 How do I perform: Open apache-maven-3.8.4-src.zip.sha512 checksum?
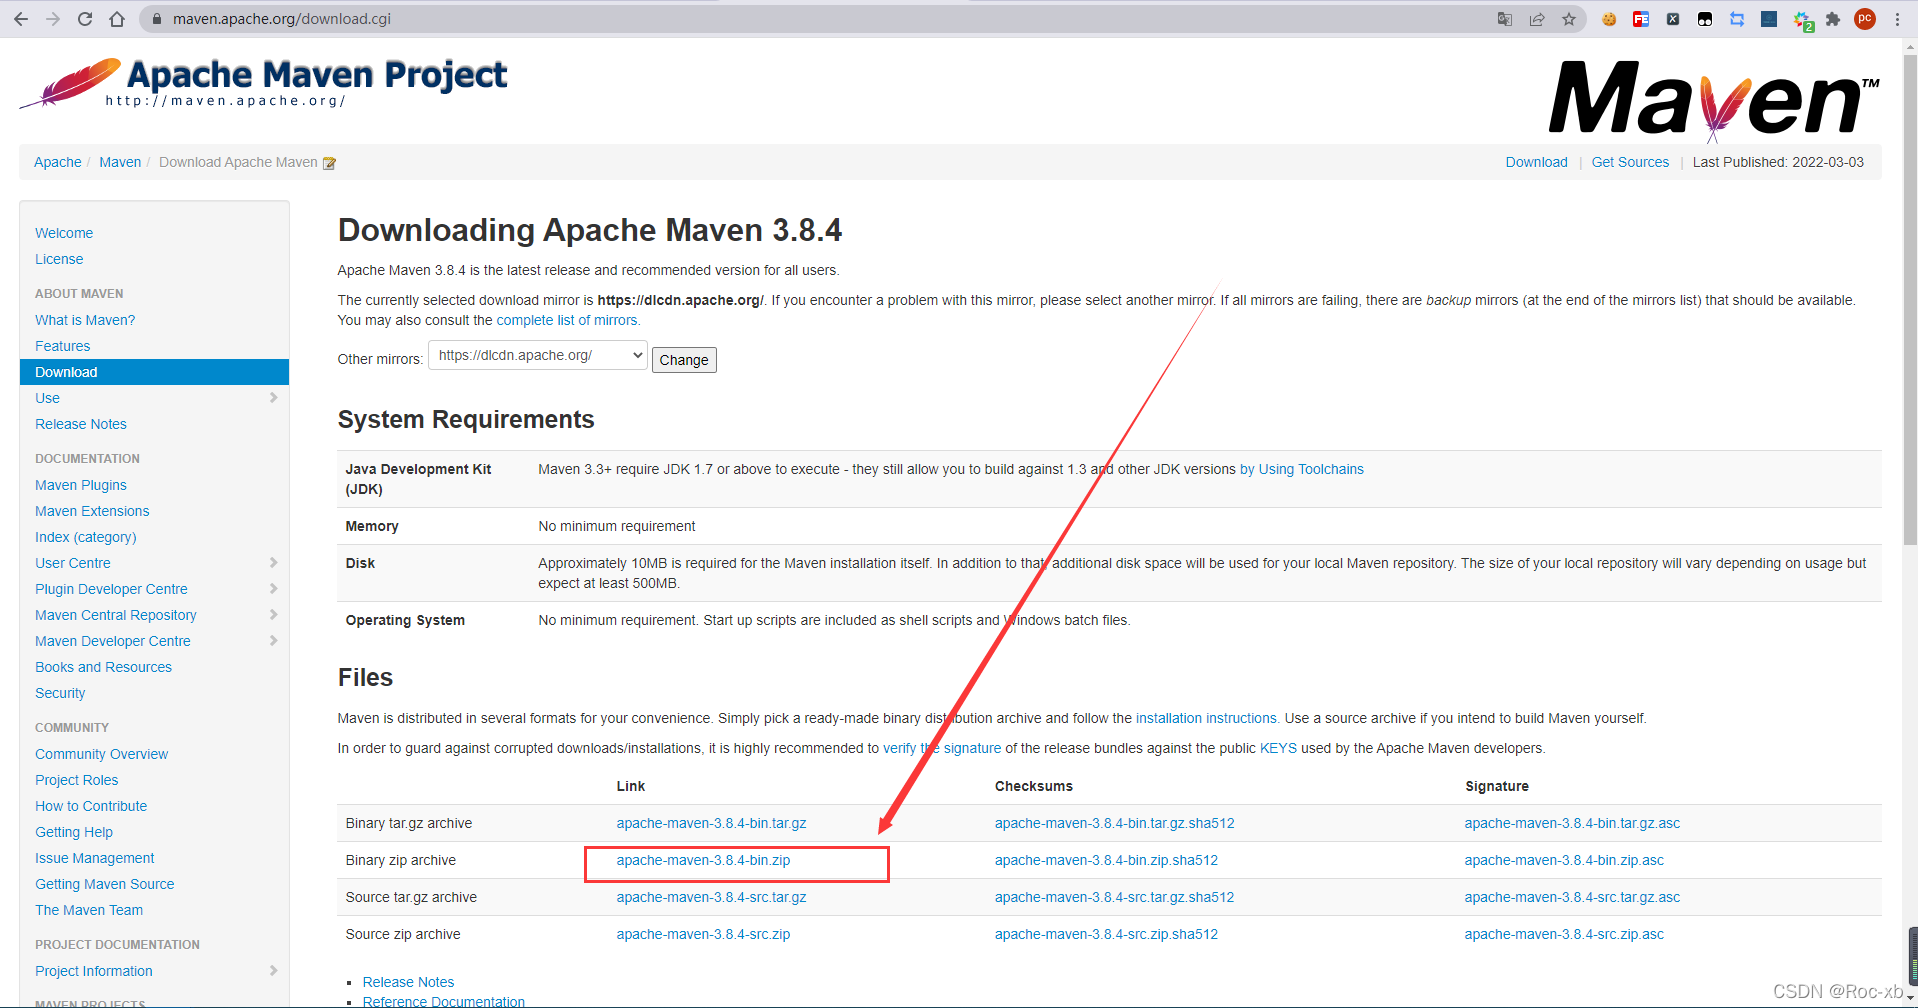click(x=1106, y=934)
